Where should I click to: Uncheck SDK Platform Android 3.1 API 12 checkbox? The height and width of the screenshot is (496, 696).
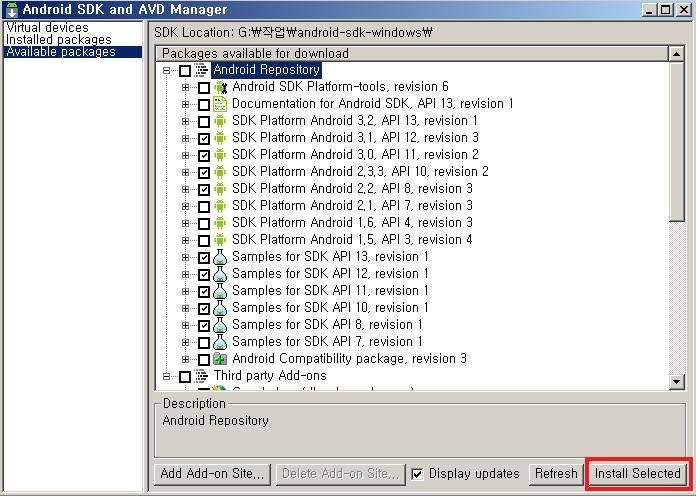[204, 139]
